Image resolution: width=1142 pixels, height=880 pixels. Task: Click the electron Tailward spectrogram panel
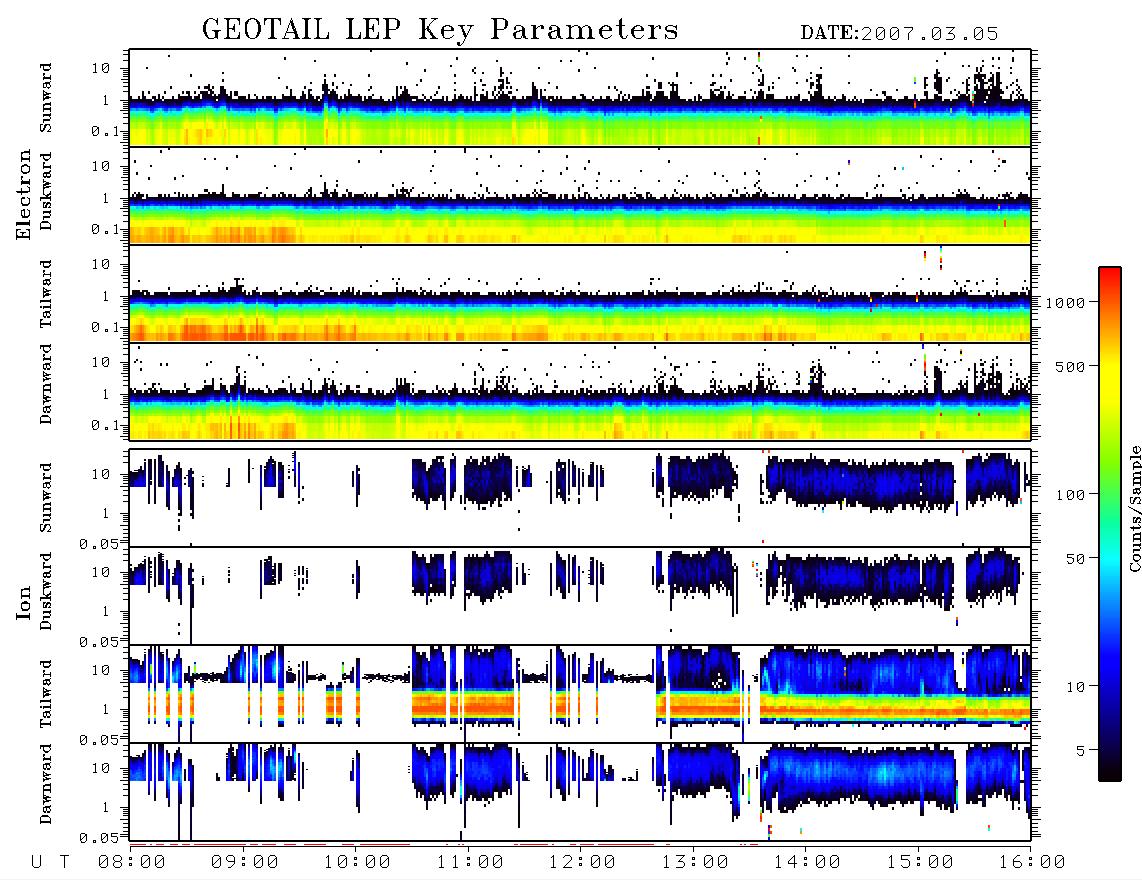tap(580, 294)
